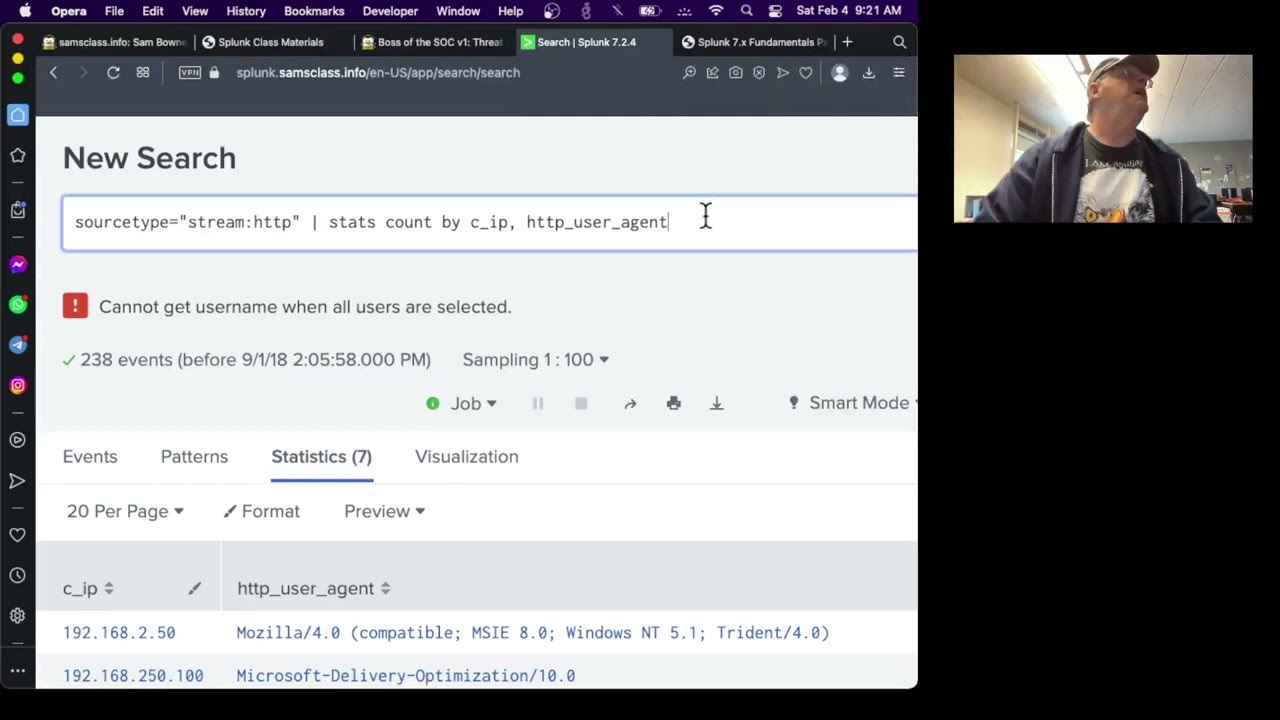Image resolution: width=1280 pixels, height=720 pixels.
Task: Bookmark page with the heart icon
Action: (x=806, y=72)
